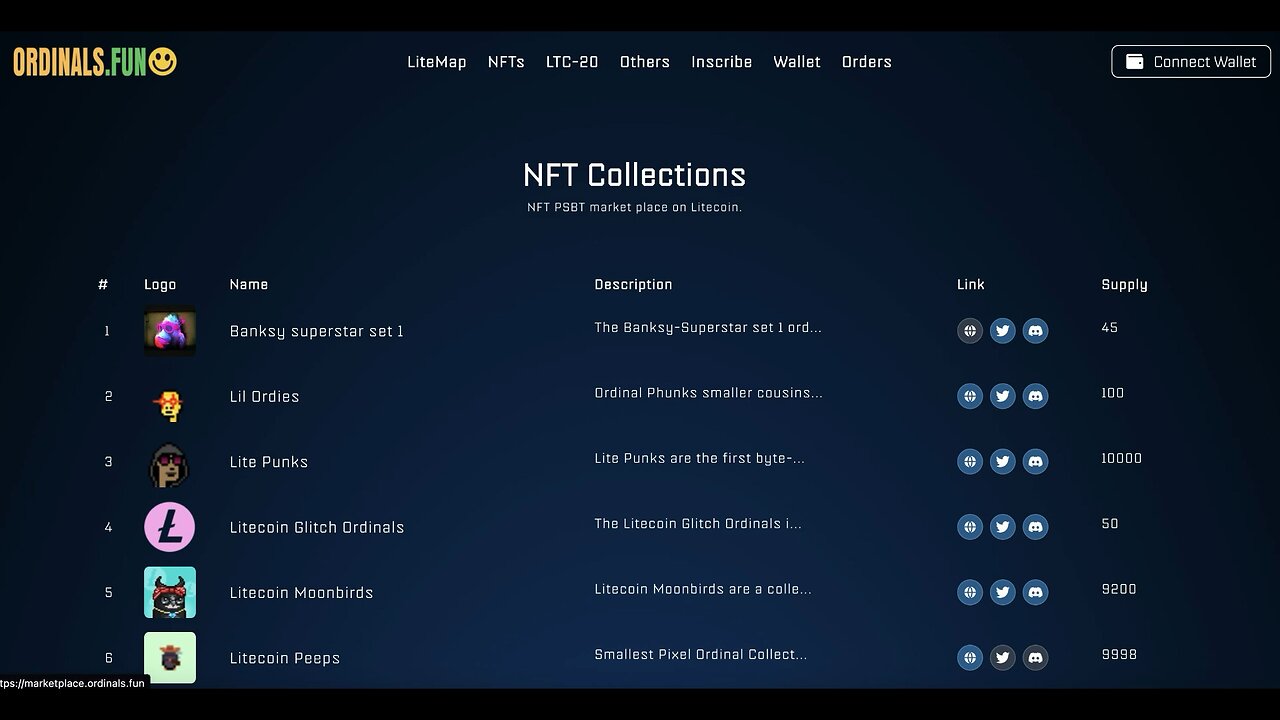Viewport: 1280px width, 720px height.
Task: Open Twitter link for Lite Punks
Action: (1003, 461)
